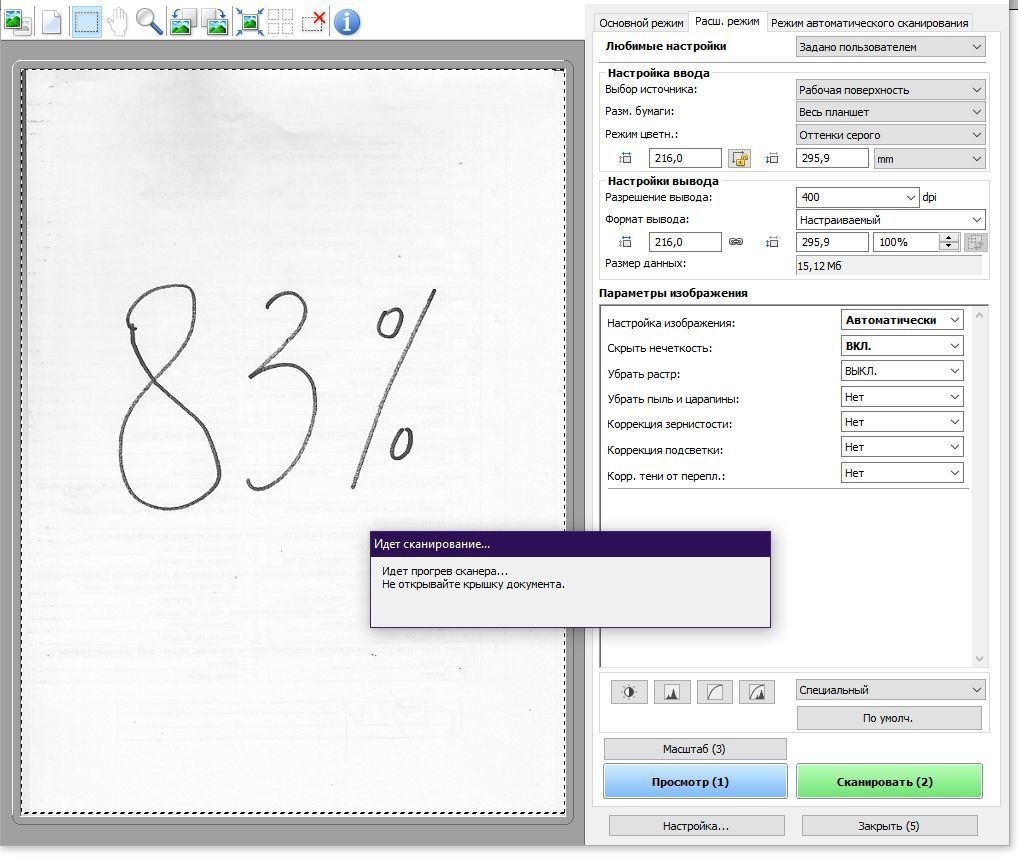Click output height field 295,9
Viewport: 1018px width, 858px height.
tap(832, 242)
